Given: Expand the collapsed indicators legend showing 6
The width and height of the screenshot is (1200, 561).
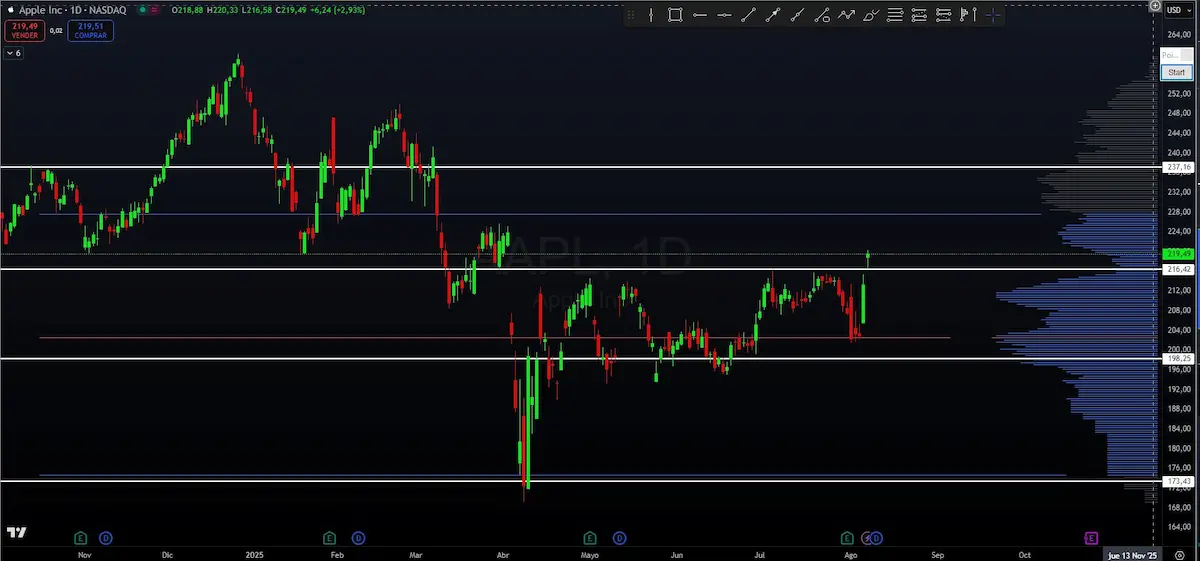Looking at the screenshot, I should pyautogui.click(x=14, y=53).
